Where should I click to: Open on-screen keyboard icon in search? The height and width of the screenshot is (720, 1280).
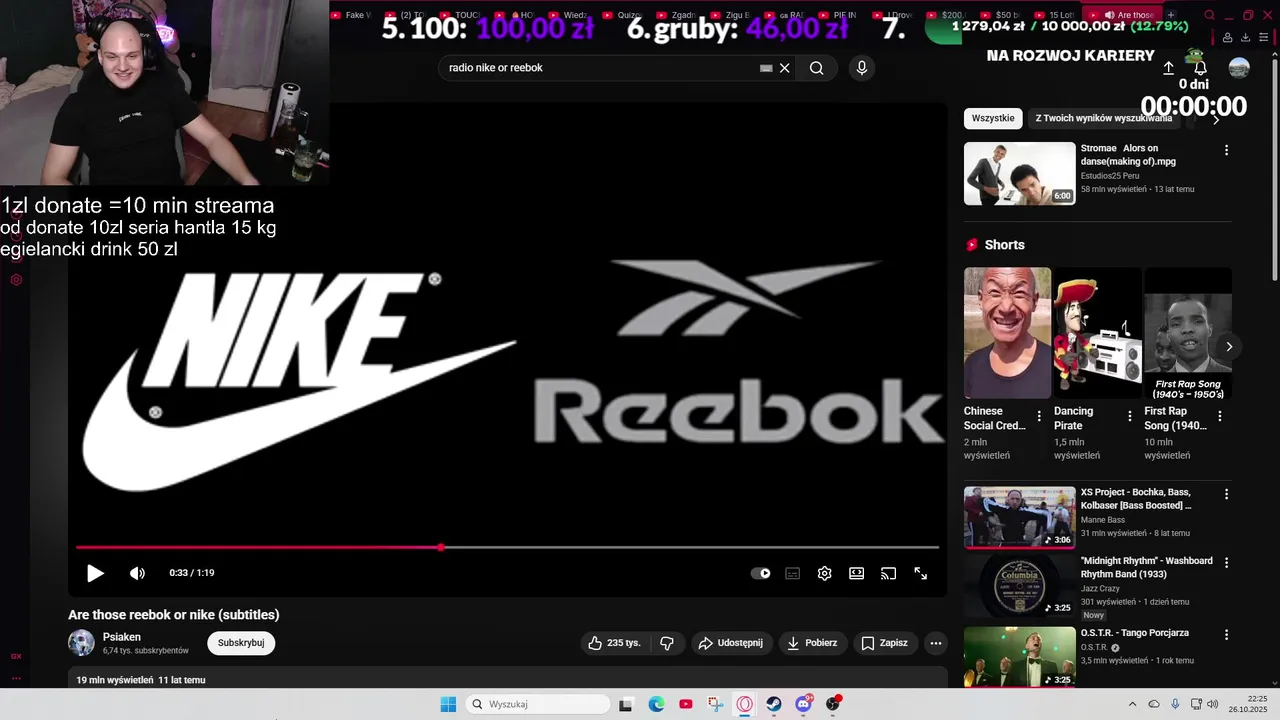tap(766, 68)
